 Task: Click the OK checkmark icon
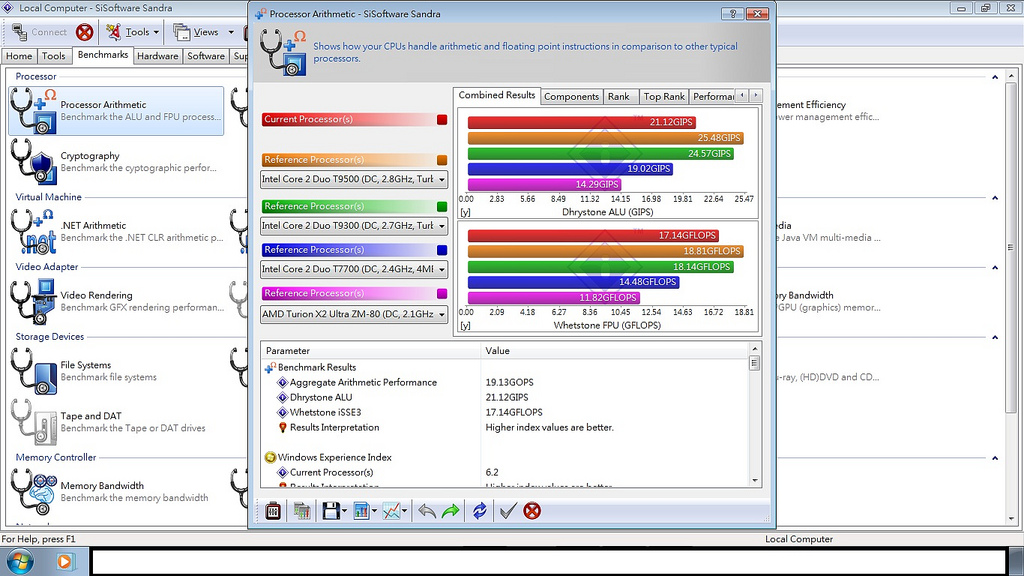point(507,511)
